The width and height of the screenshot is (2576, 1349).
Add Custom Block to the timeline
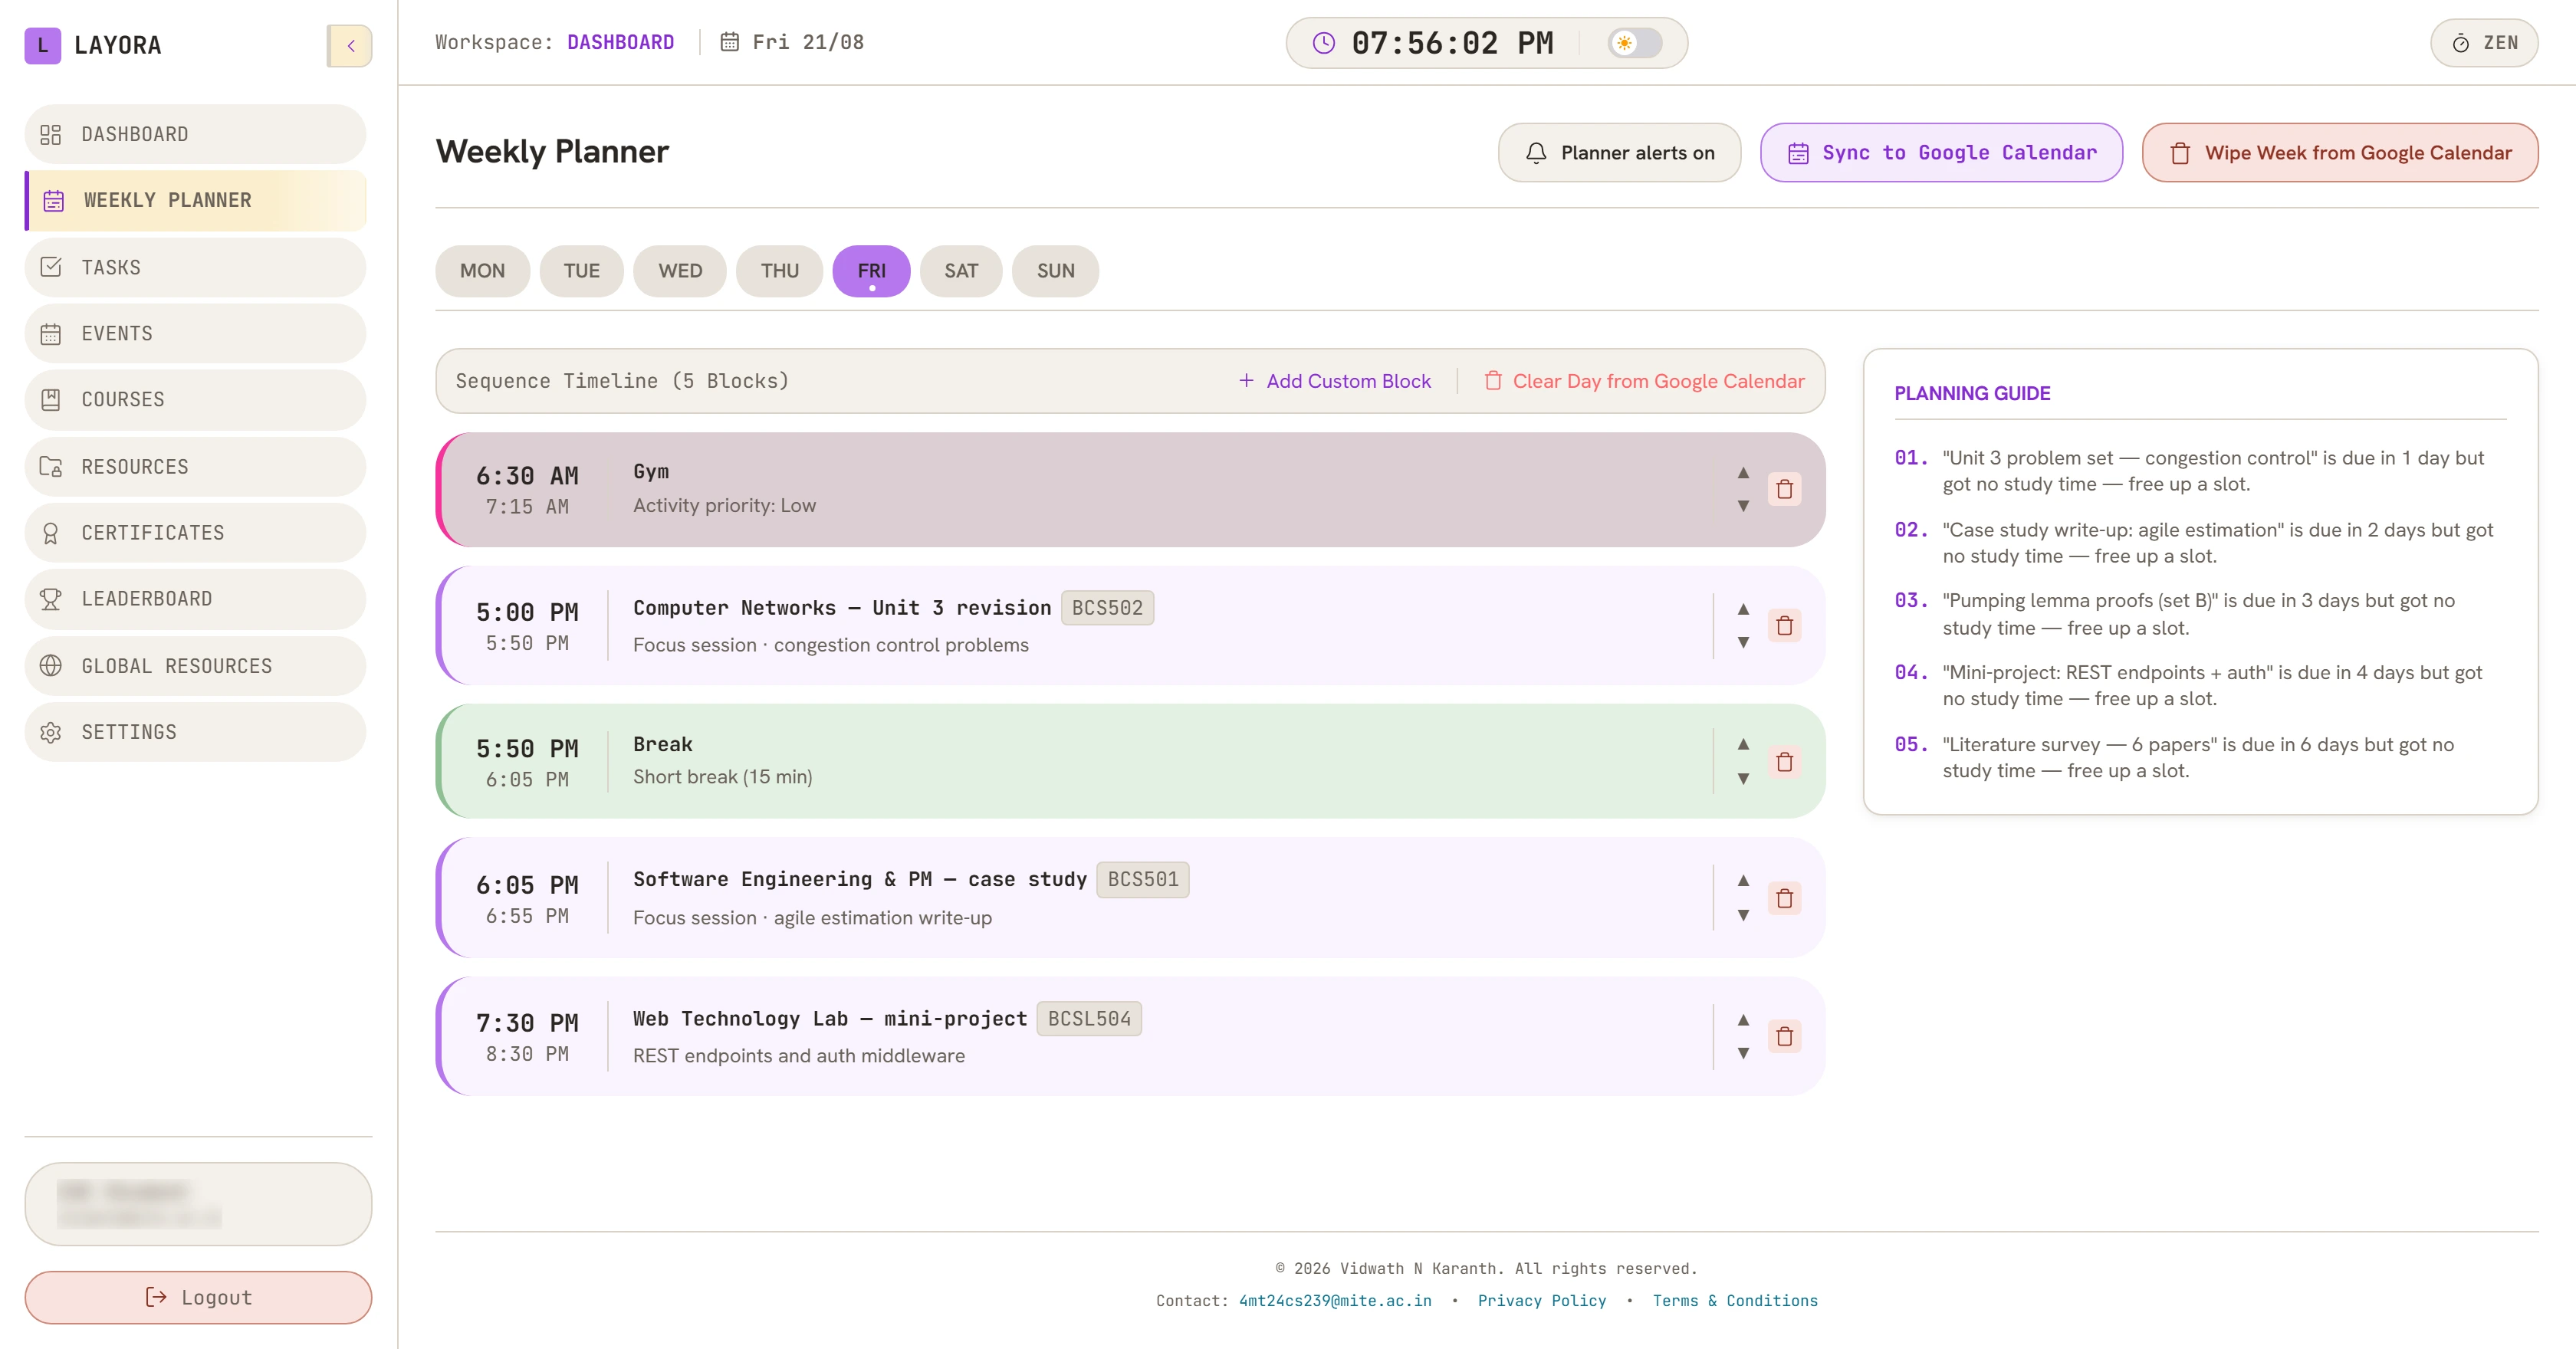1334,381
